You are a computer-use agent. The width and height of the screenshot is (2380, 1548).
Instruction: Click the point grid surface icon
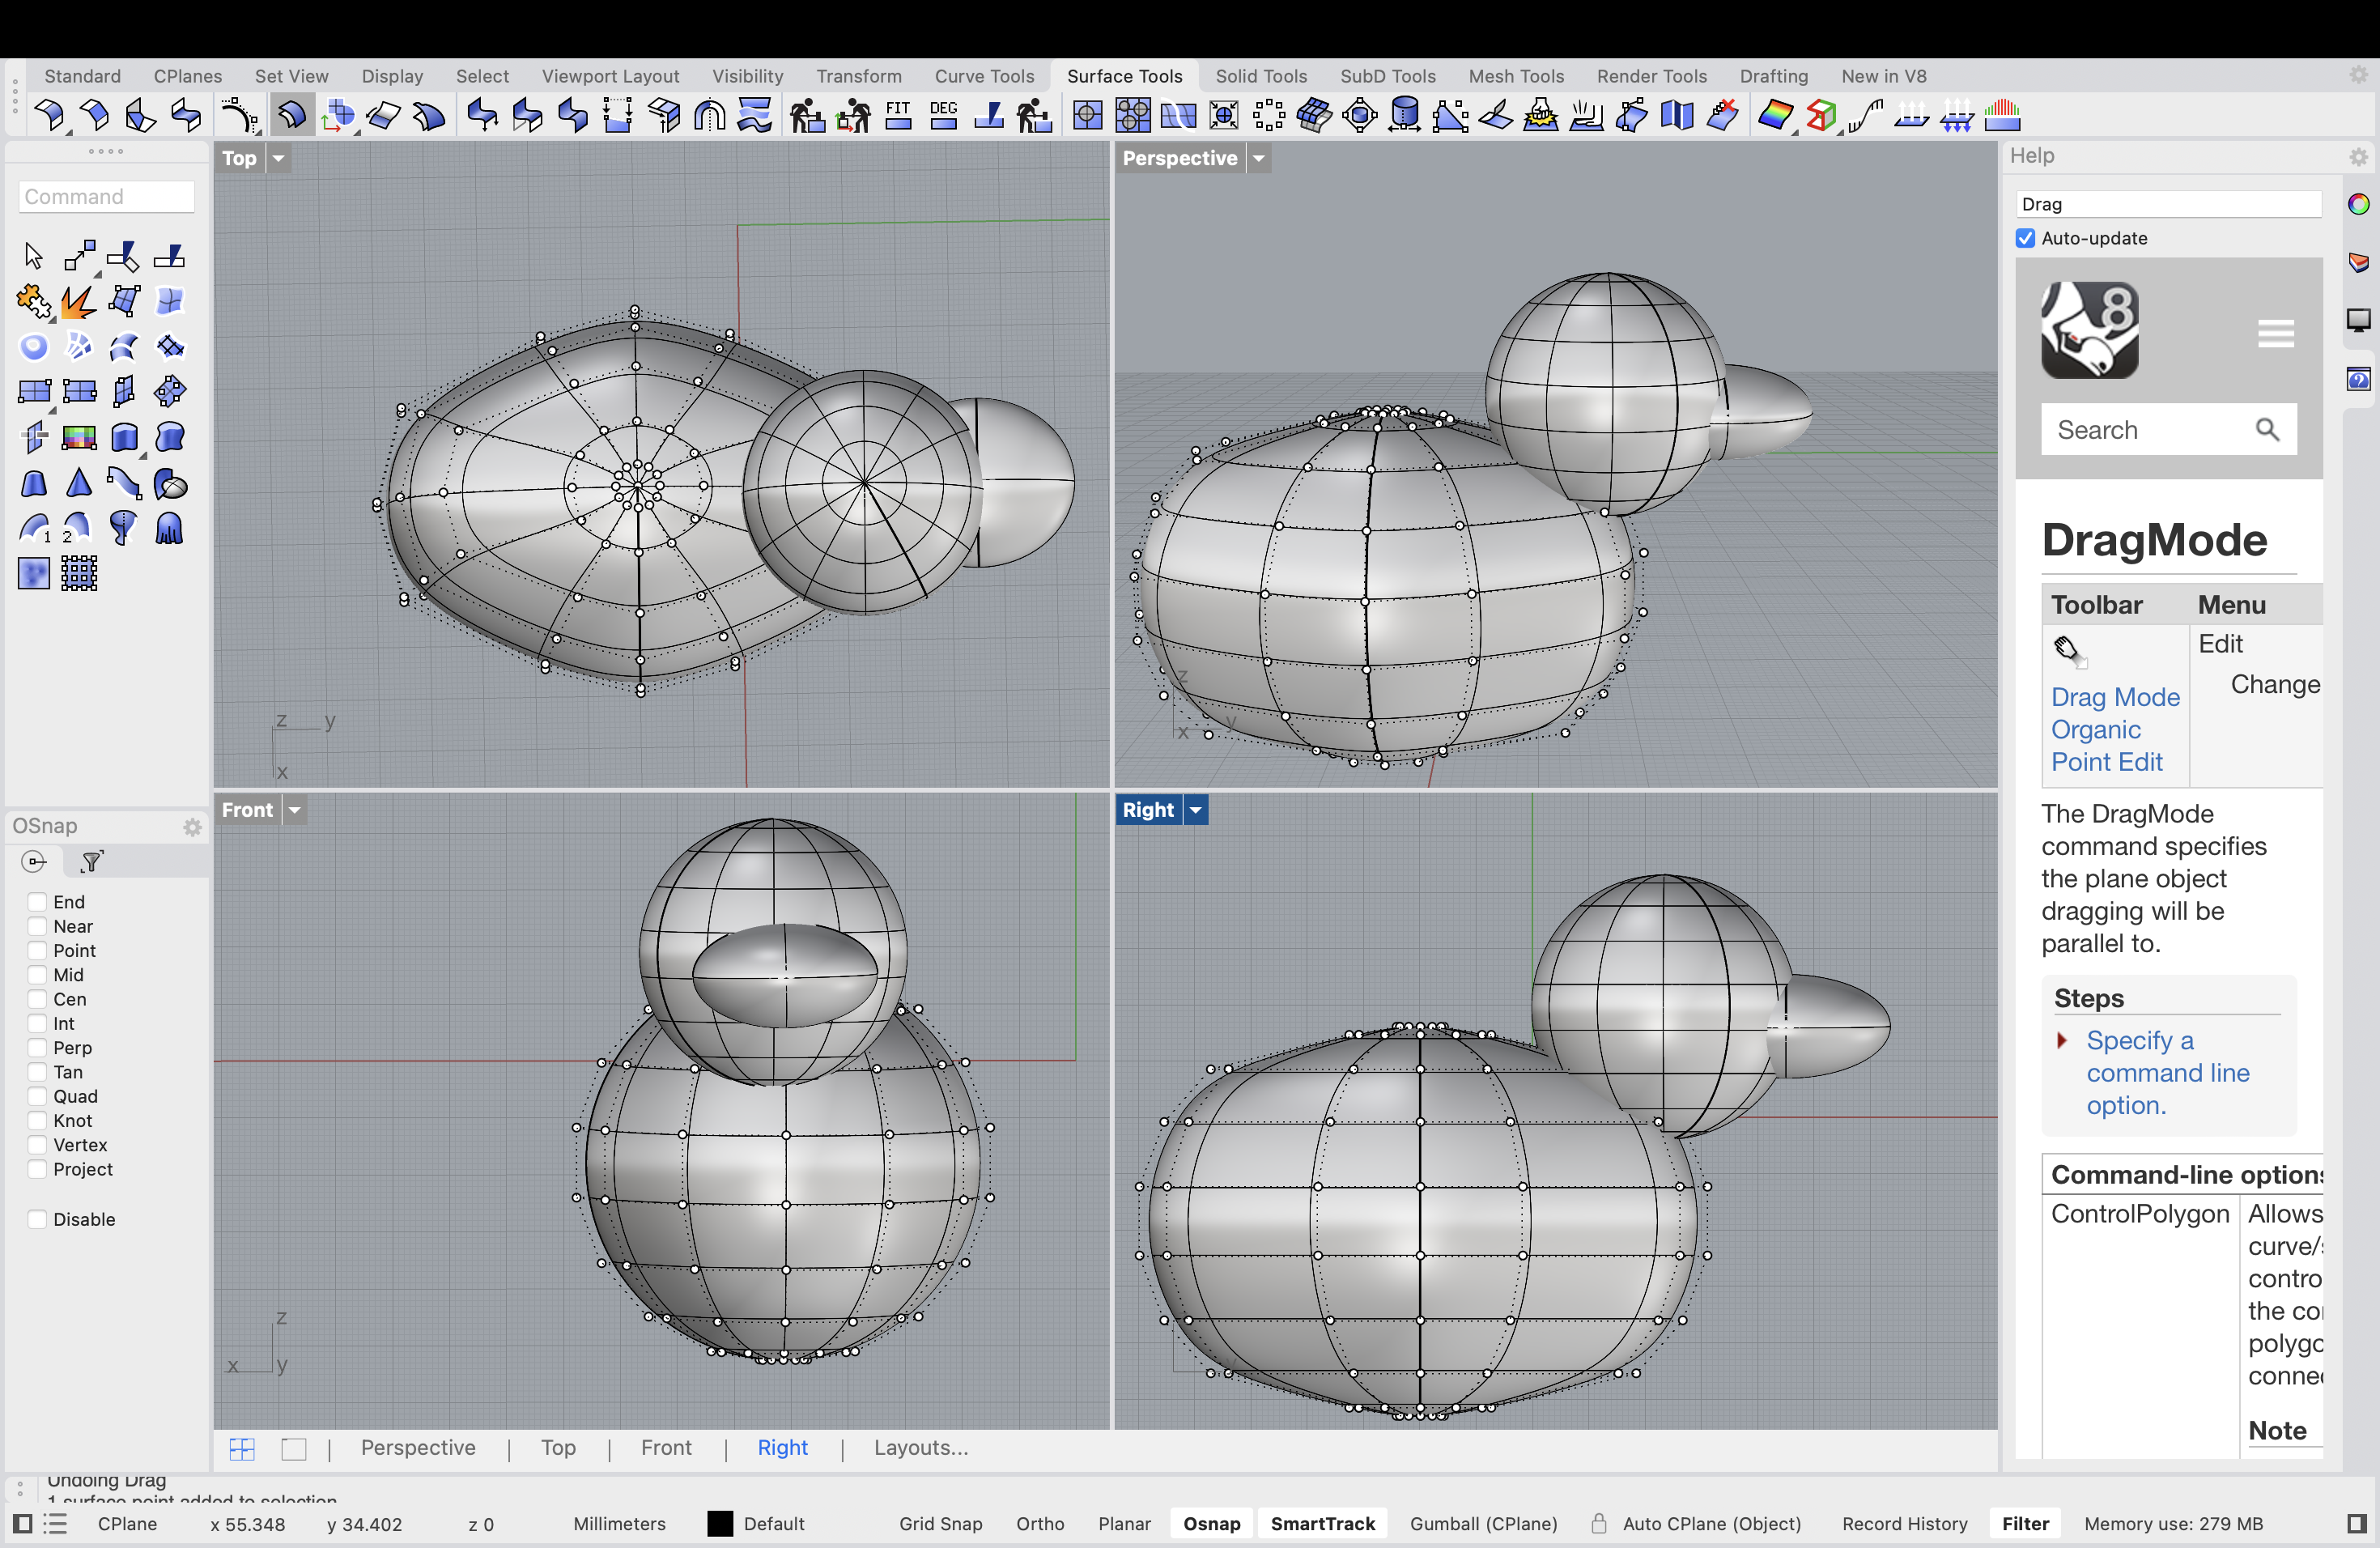pos(78,575)
